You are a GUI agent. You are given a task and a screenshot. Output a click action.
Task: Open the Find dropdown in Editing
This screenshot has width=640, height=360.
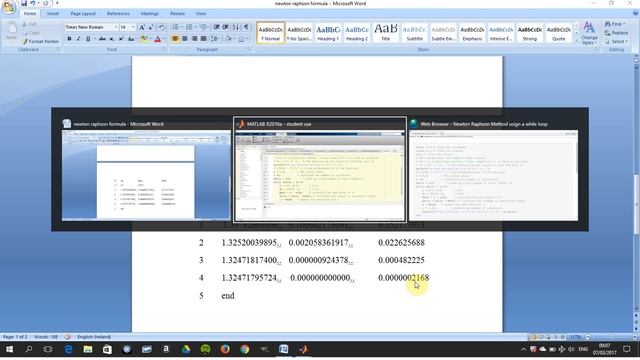(616, 24)
